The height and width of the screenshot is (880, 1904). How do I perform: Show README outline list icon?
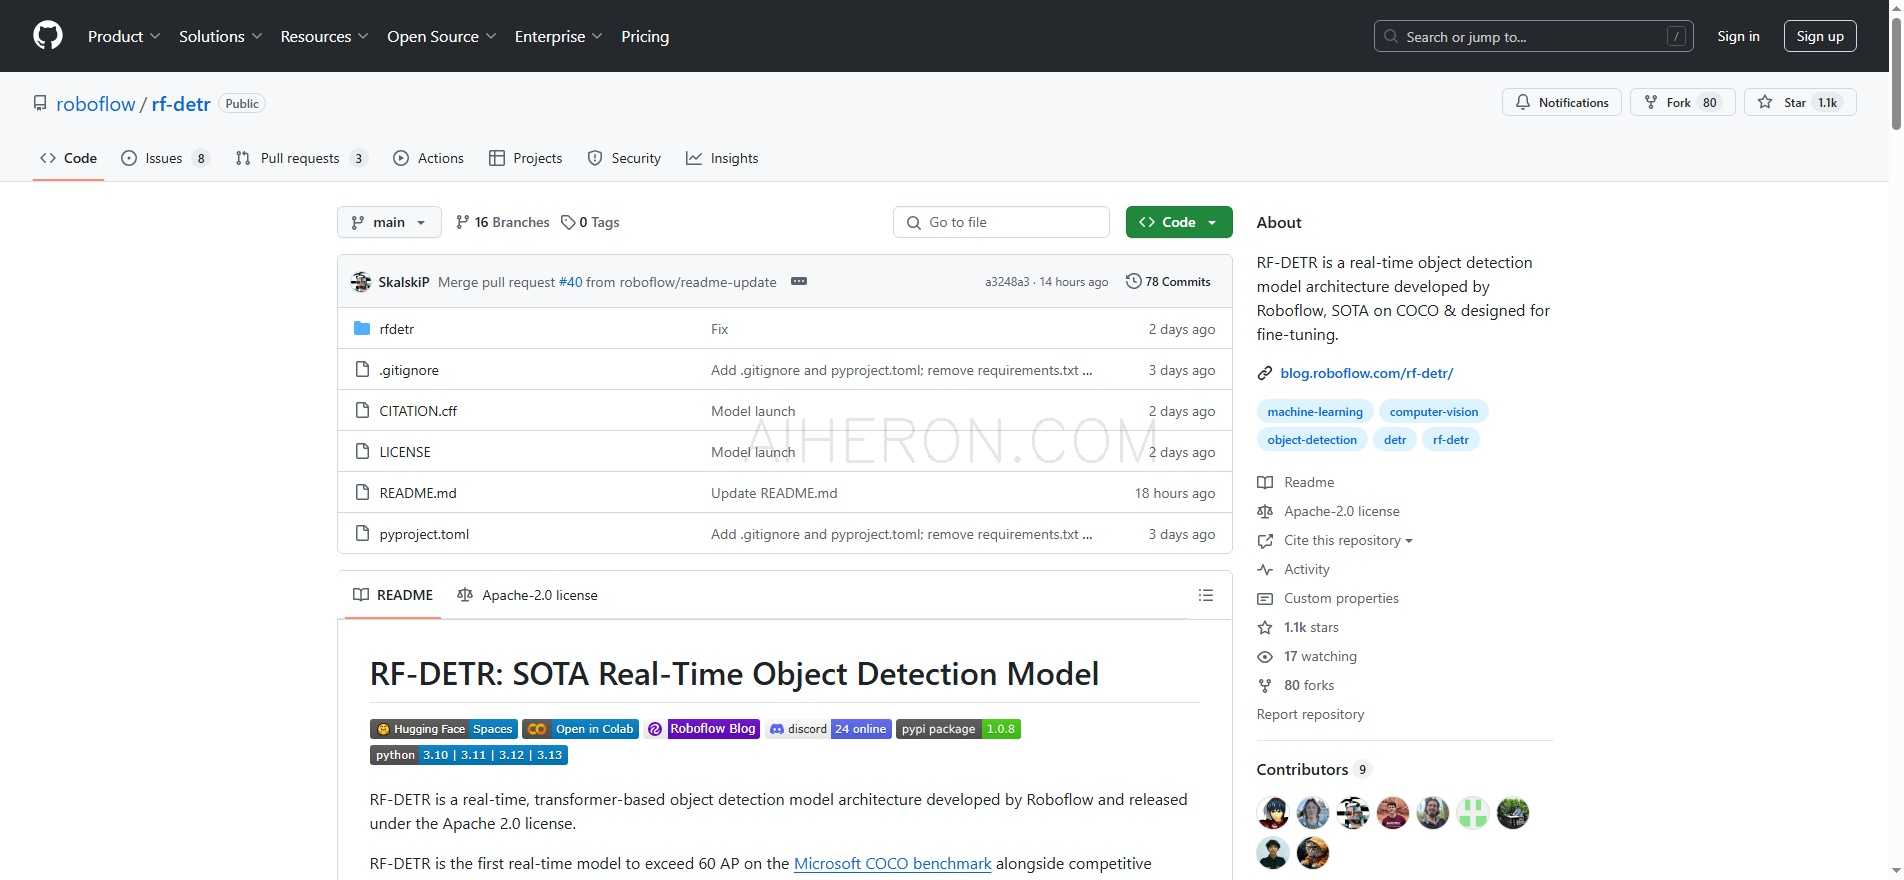coord(1205,595)
